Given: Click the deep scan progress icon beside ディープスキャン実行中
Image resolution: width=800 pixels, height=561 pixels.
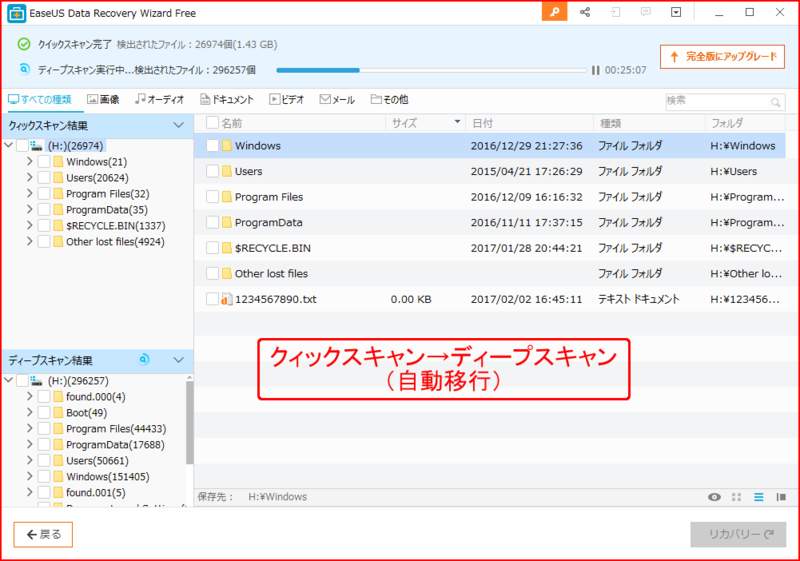Looking at the screenshot, I should coord(24,69).
